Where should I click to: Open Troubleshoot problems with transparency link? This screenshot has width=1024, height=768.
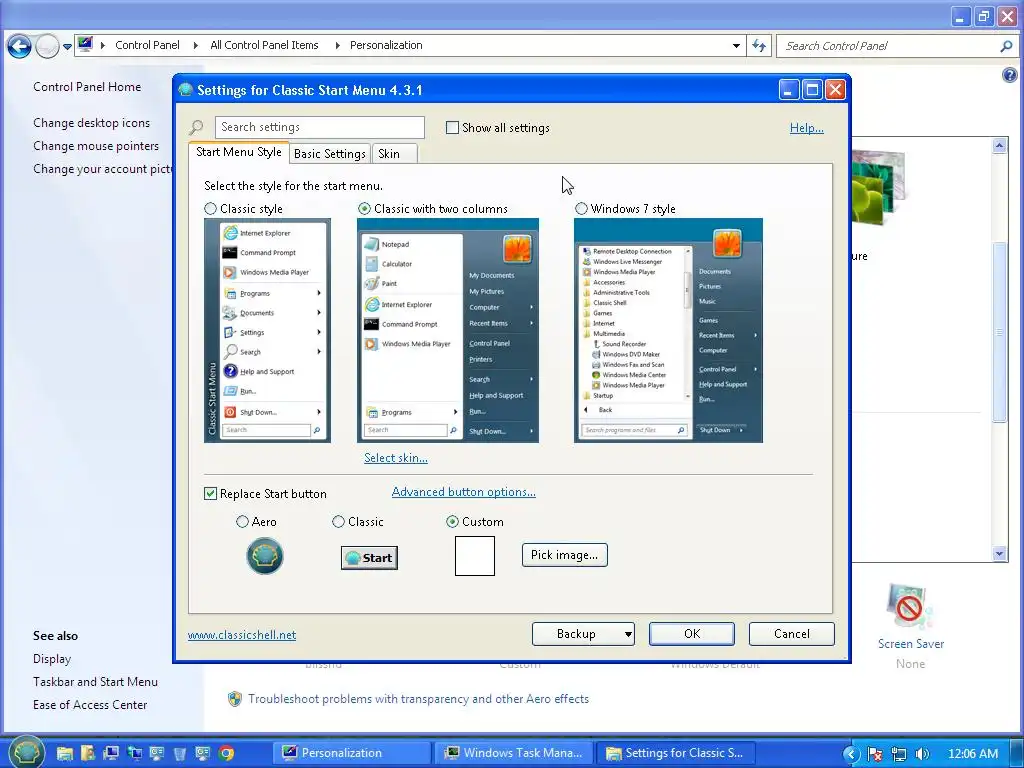418,699
